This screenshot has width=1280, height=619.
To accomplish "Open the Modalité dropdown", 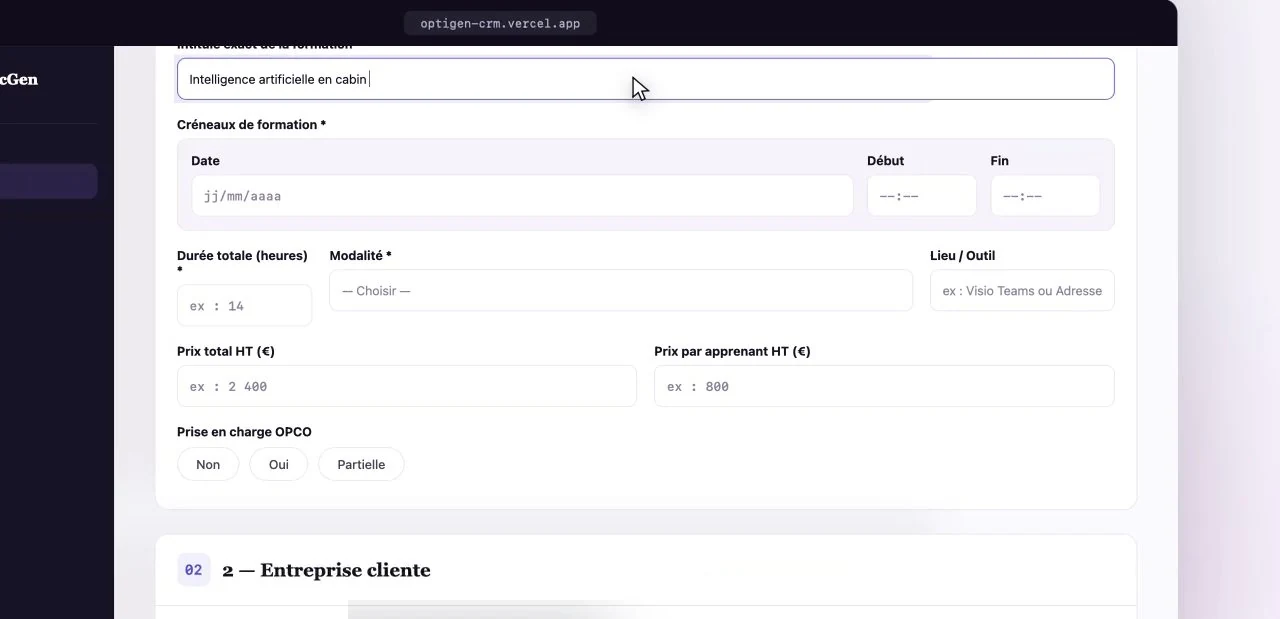I will click(x=621, y=291).
